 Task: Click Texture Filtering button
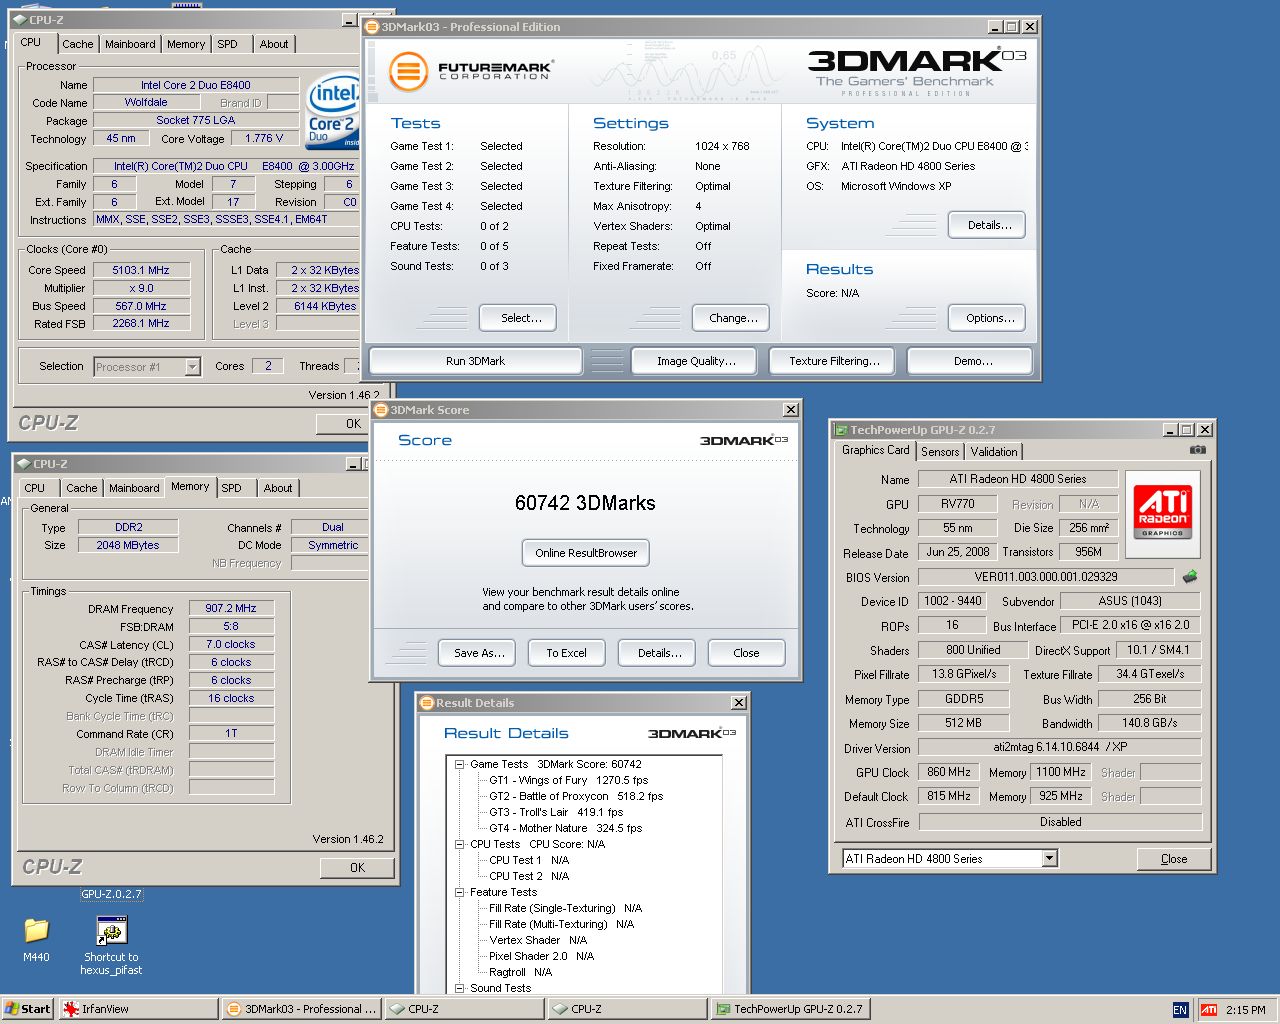click(834, 361)
